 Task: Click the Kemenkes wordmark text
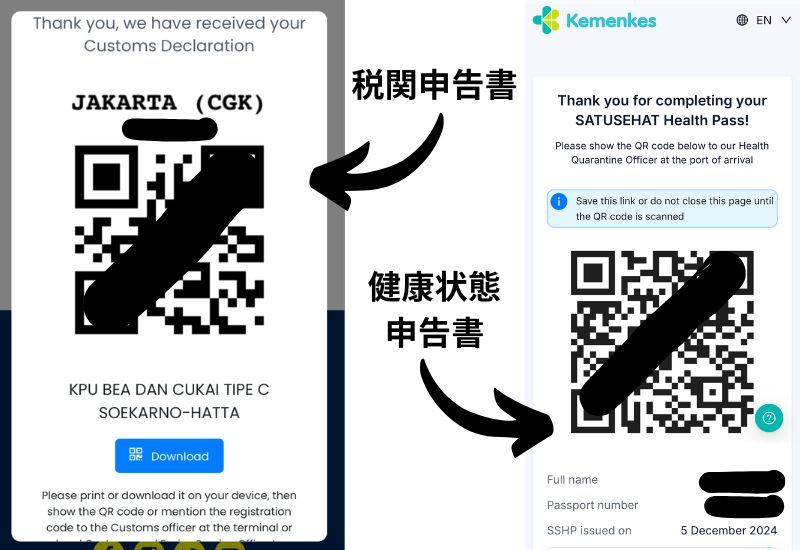611,21
